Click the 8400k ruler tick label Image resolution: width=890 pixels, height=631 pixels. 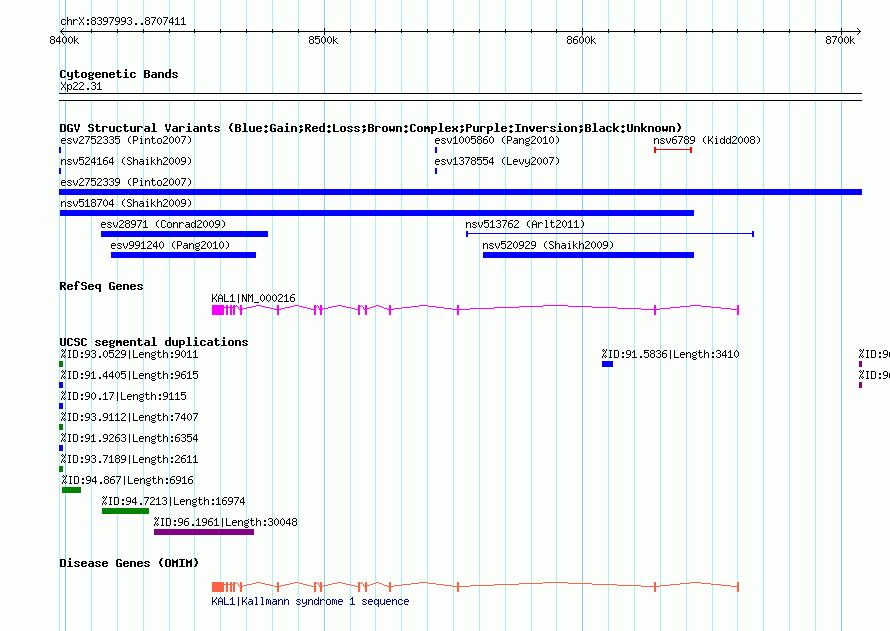coord(64,40)
